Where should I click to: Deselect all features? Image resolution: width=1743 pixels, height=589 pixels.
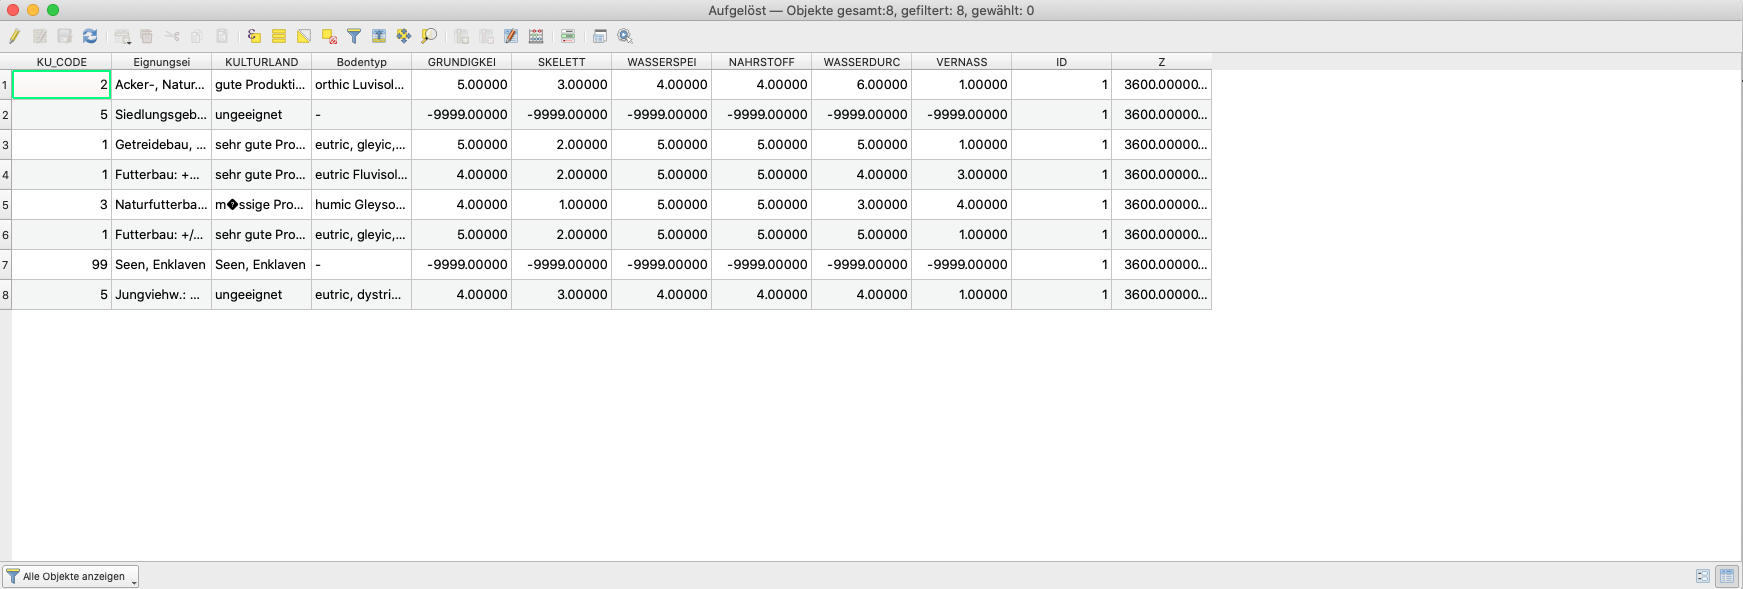pos(329,36)
